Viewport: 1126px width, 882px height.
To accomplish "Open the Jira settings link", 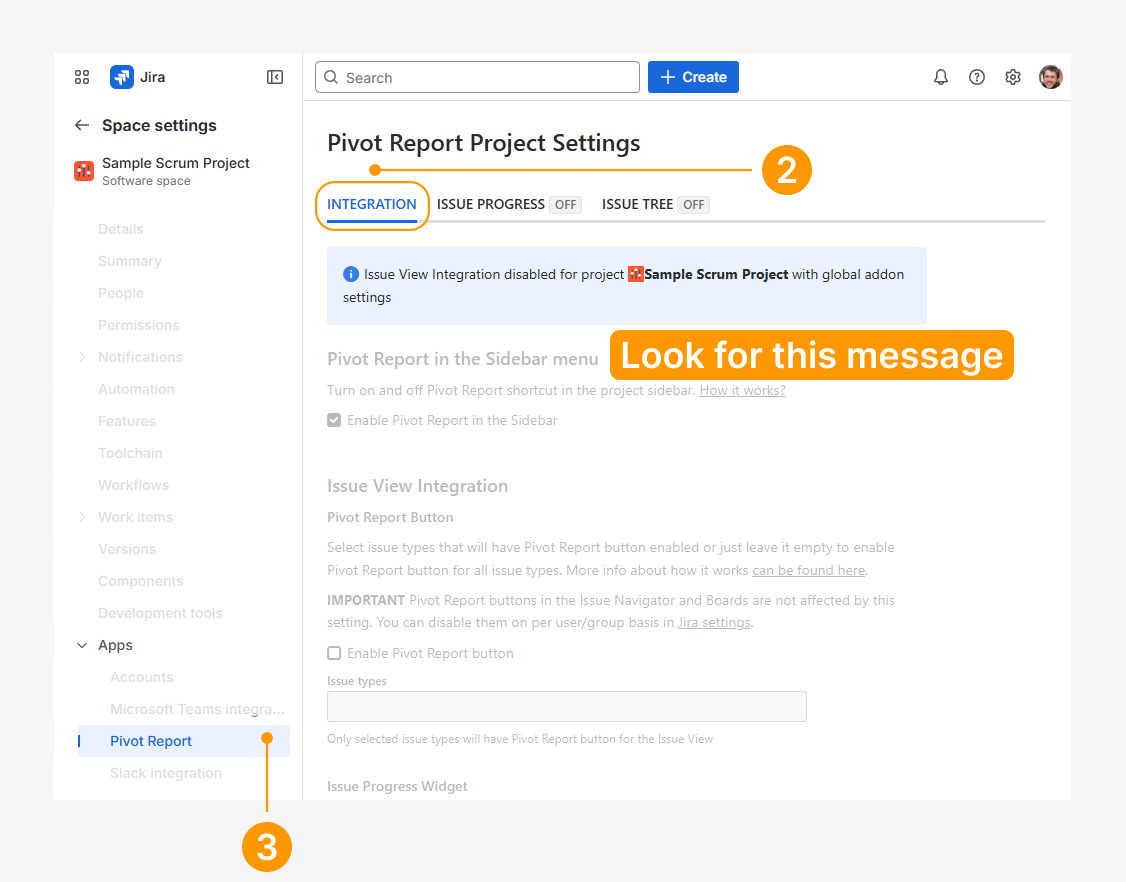I will [714, 622].
